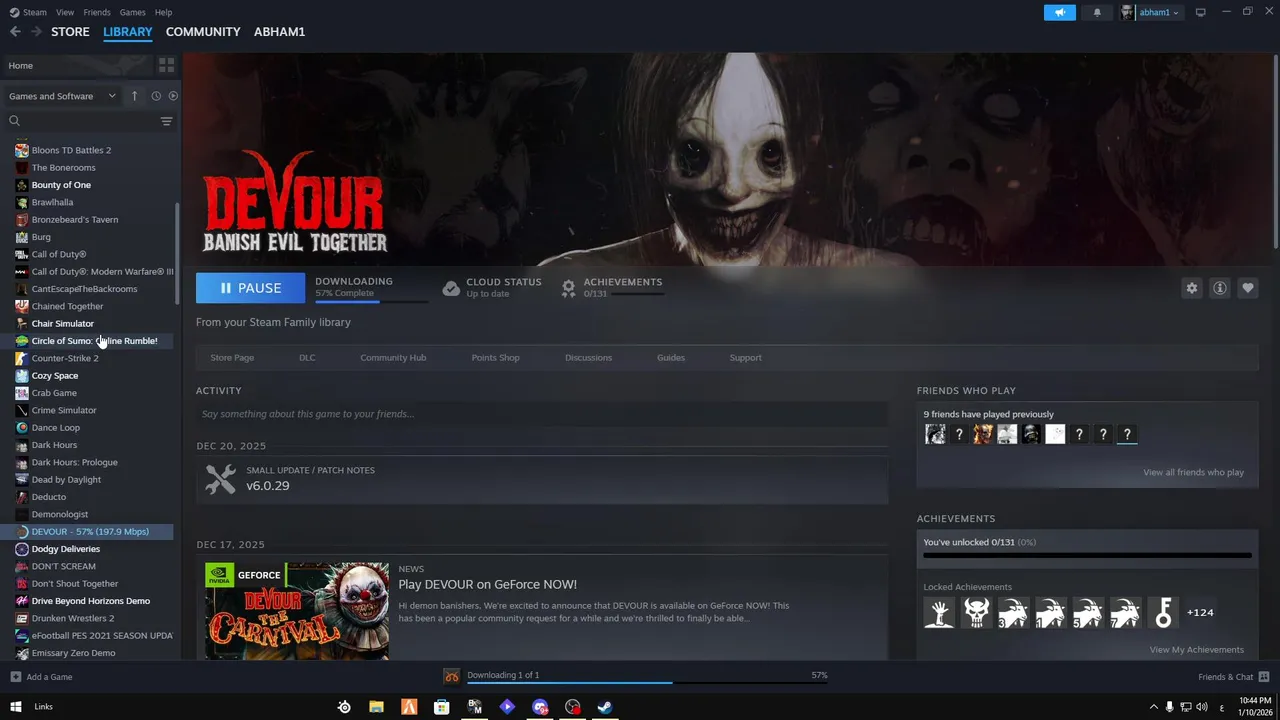The height and width of the screenshot is (720, 1280).
Task: Click the Cloud Status check icon
Action: point(451,288)
